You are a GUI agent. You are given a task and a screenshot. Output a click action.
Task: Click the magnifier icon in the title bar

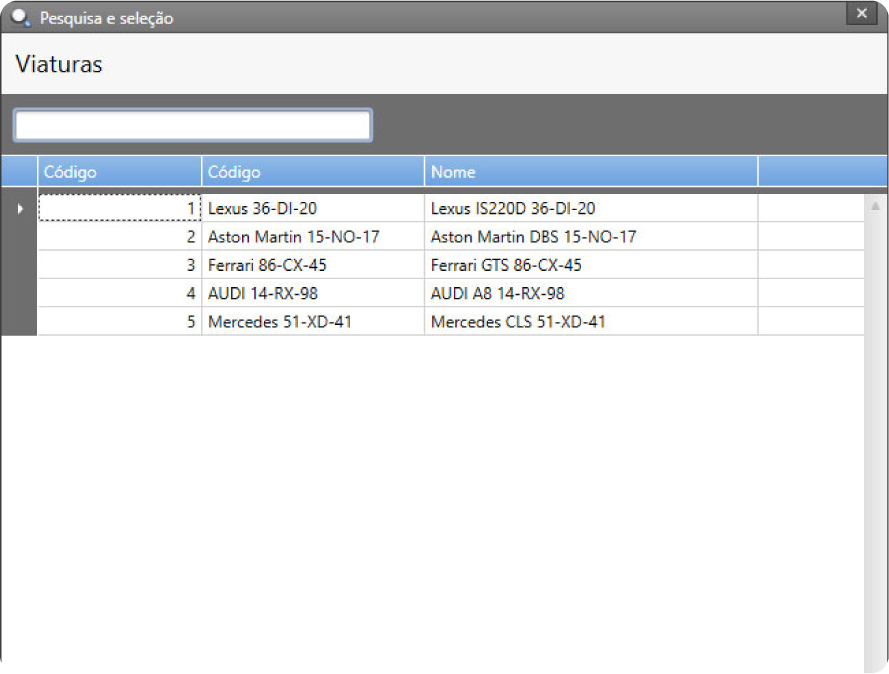[x=21, y=17]
